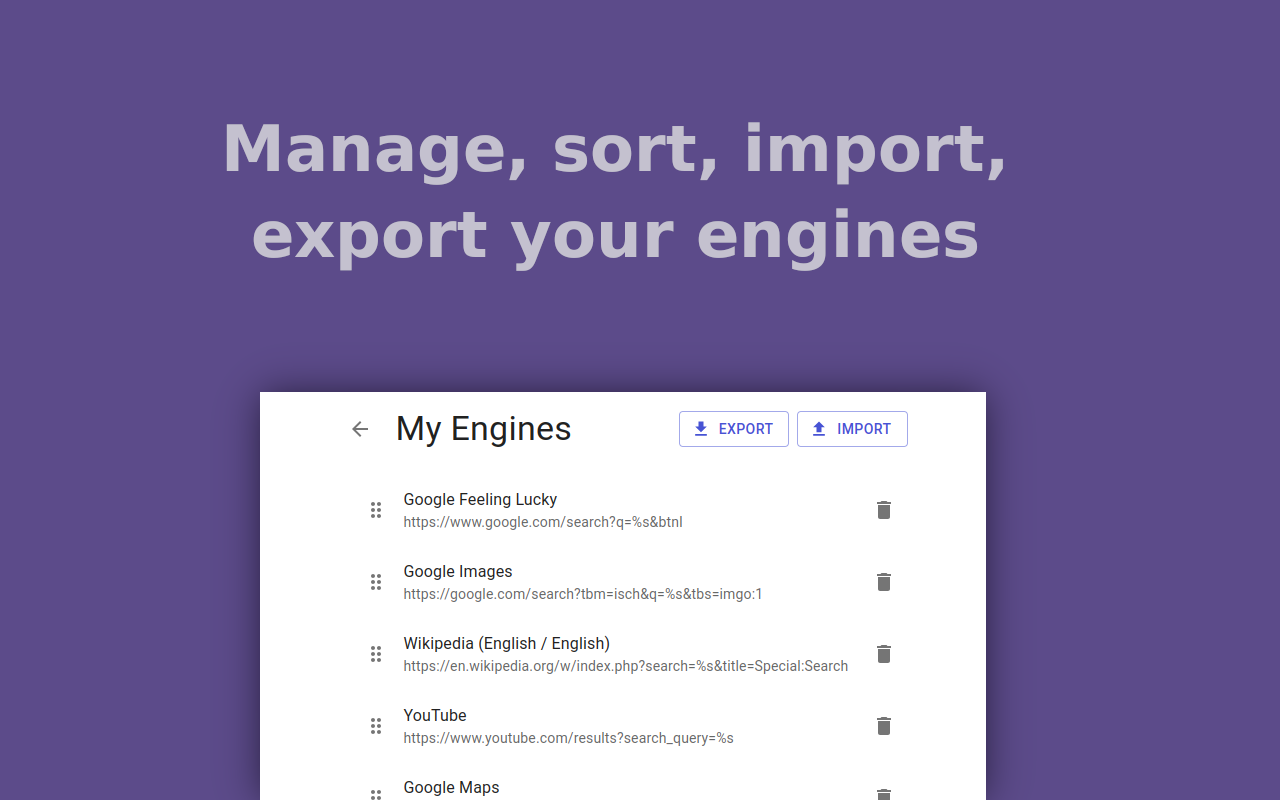Click the My Engines page title
The height and width of the screenshot is (800, 1280).
point(483,428)
